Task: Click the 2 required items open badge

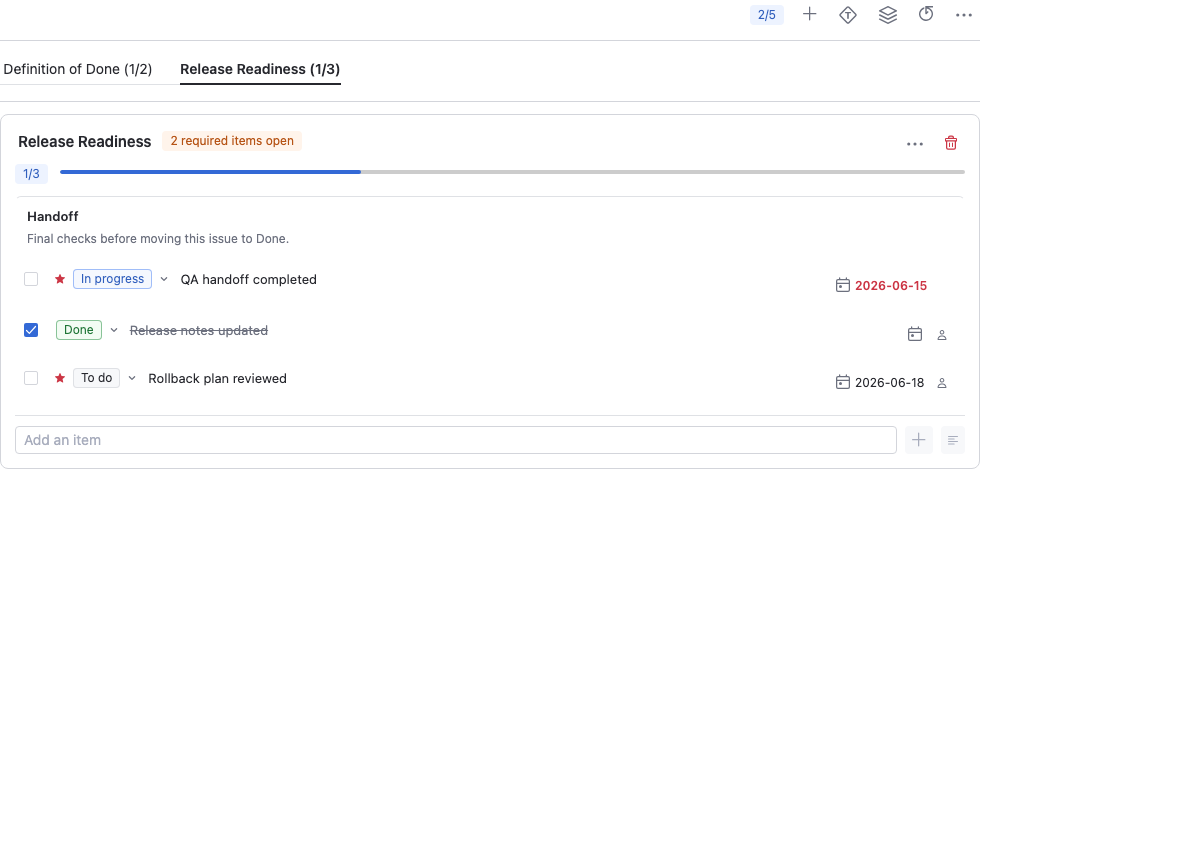Action: pyautogui.click(x=232, y=141)
